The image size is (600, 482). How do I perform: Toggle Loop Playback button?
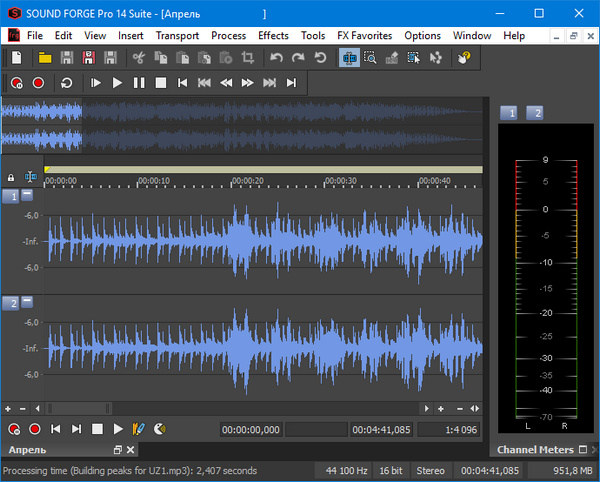point(66,83)
